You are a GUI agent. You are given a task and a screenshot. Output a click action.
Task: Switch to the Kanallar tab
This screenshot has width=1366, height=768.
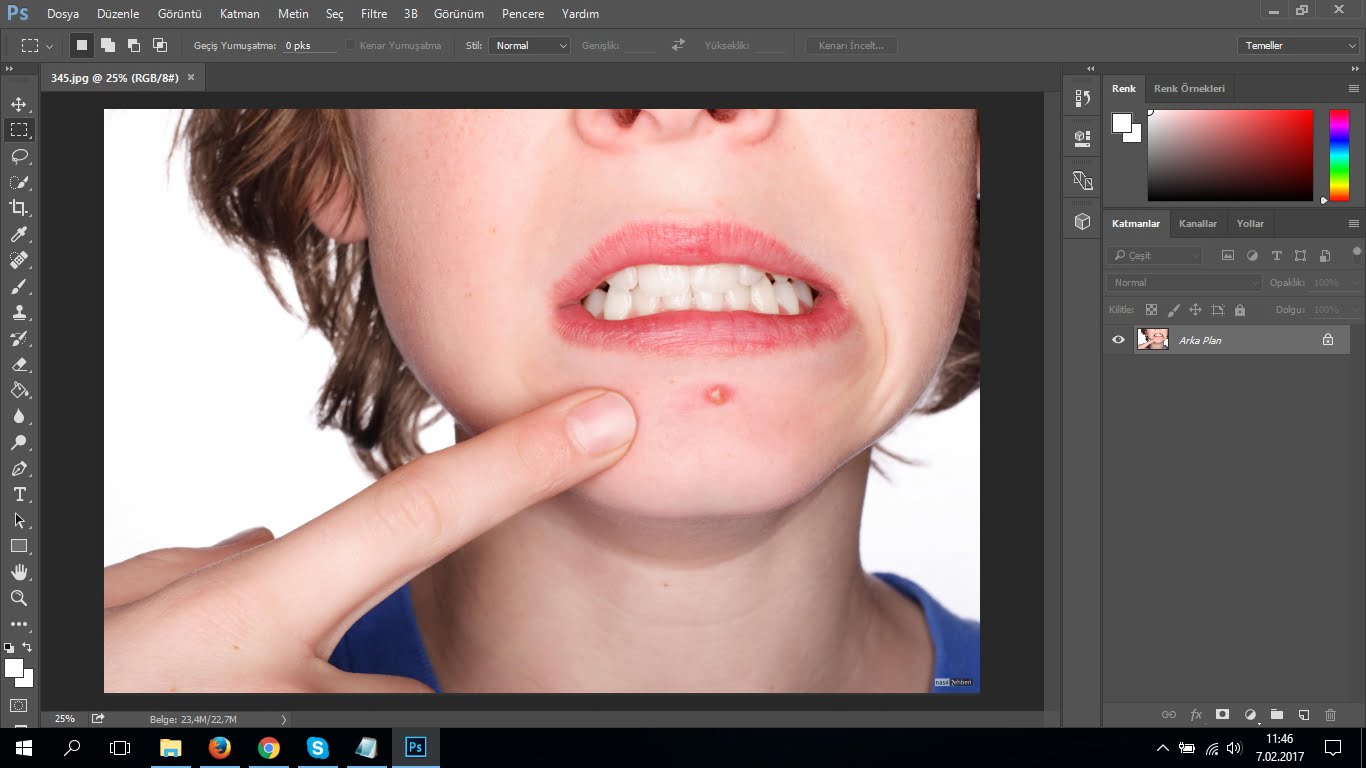point(1198,223)
